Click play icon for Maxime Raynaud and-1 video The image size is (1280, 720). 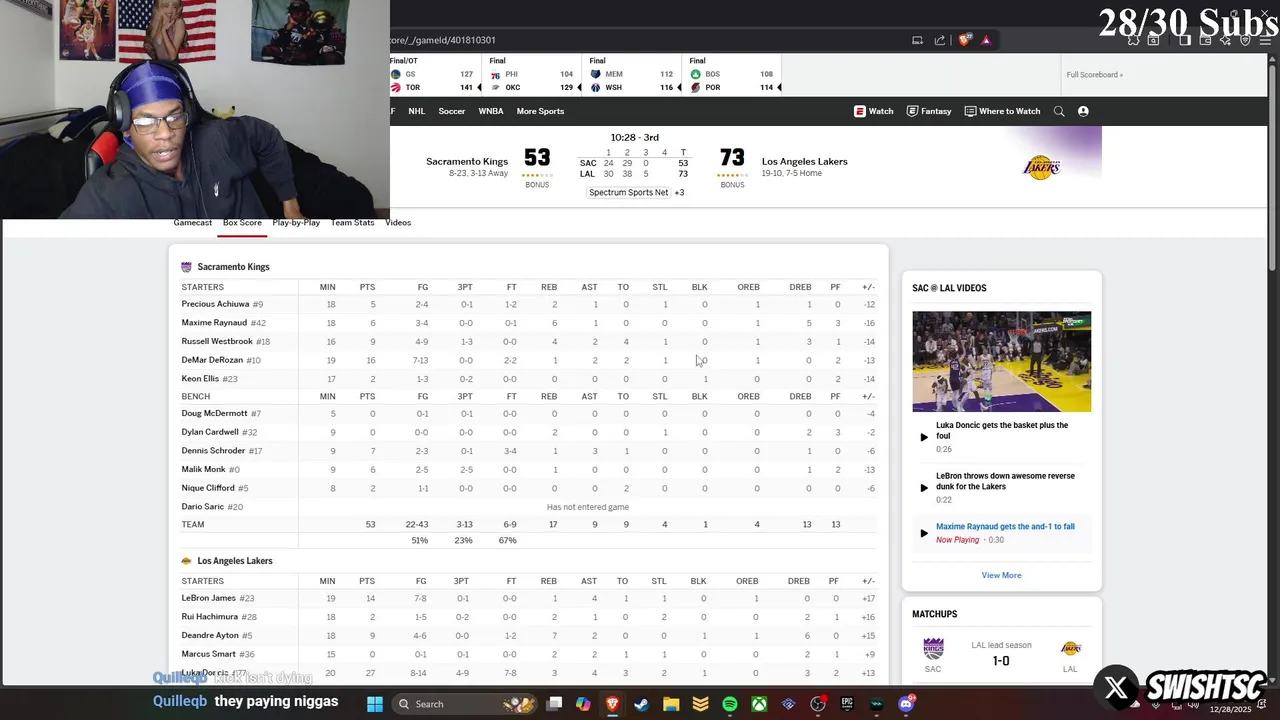(924, 533)
